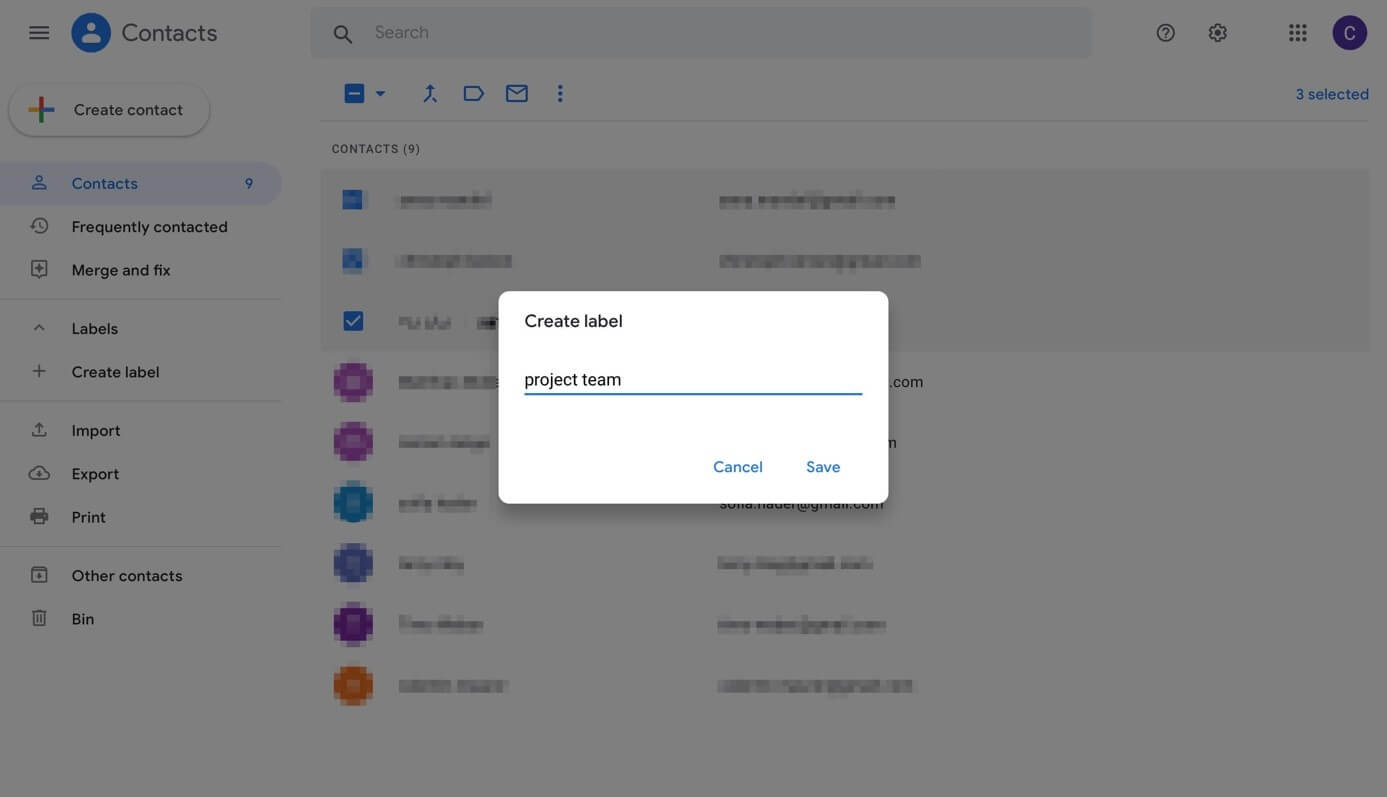Open the selection dropdown arrow

pyautogui.click(x=380, y=93)
